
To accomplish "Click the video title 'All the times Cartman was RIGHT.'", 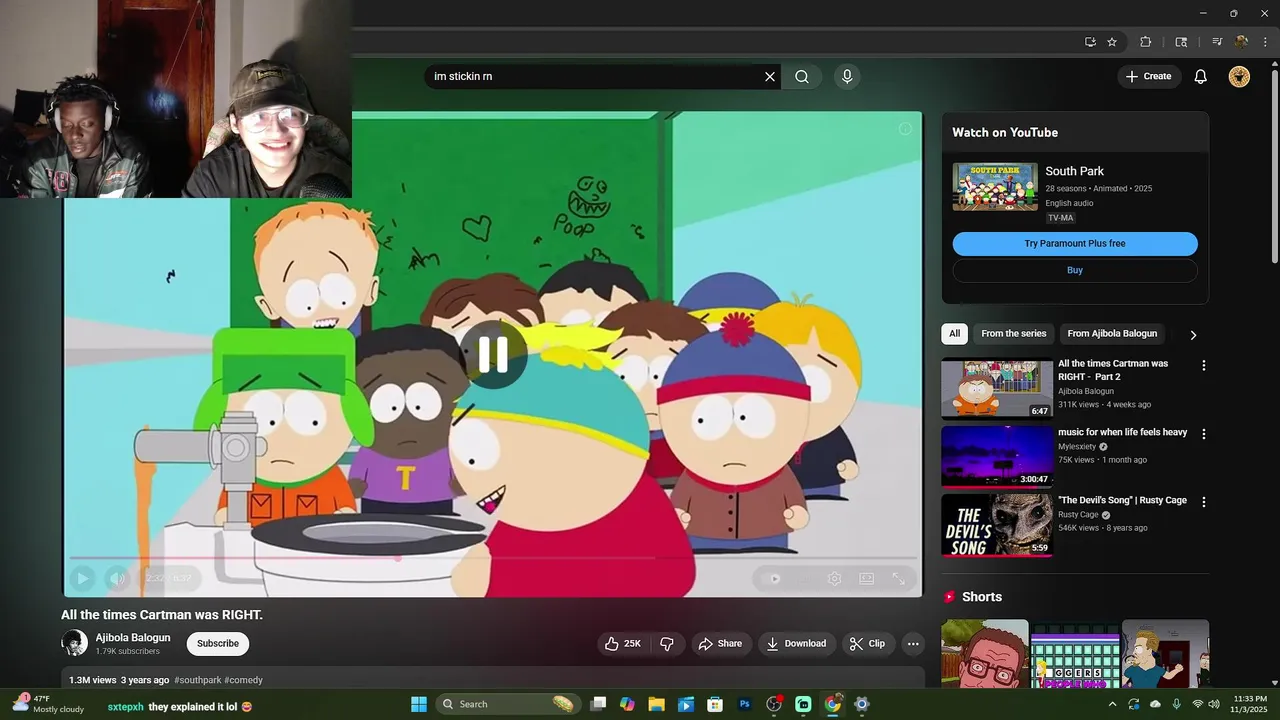I will tap(162, 615).
